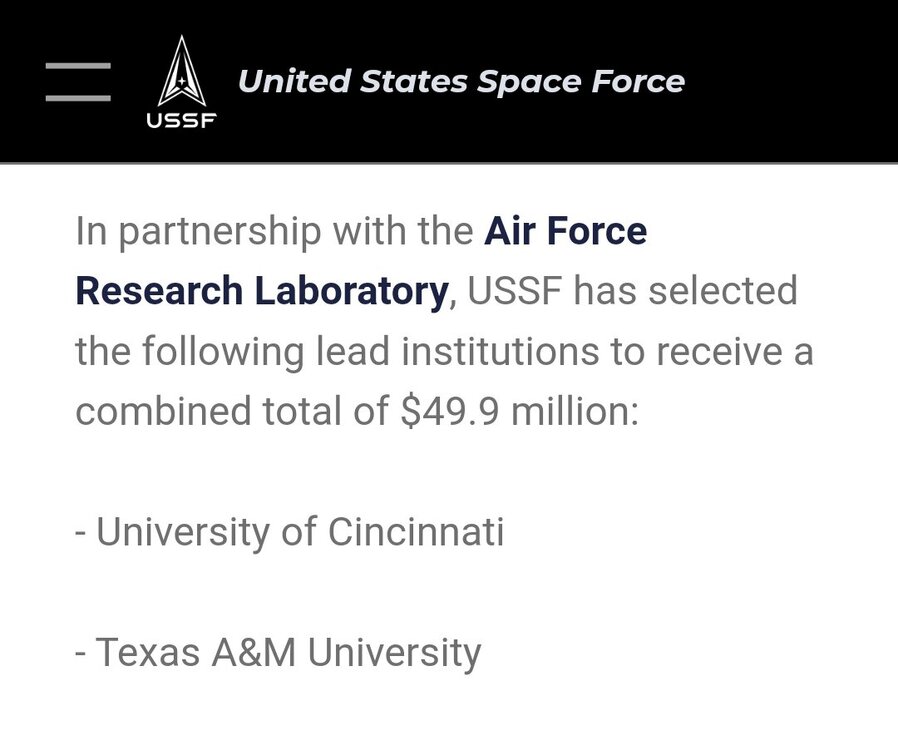Click the USSF label under the logo
The height and width of the screenshot is (750, 898).
coord(181,123)
